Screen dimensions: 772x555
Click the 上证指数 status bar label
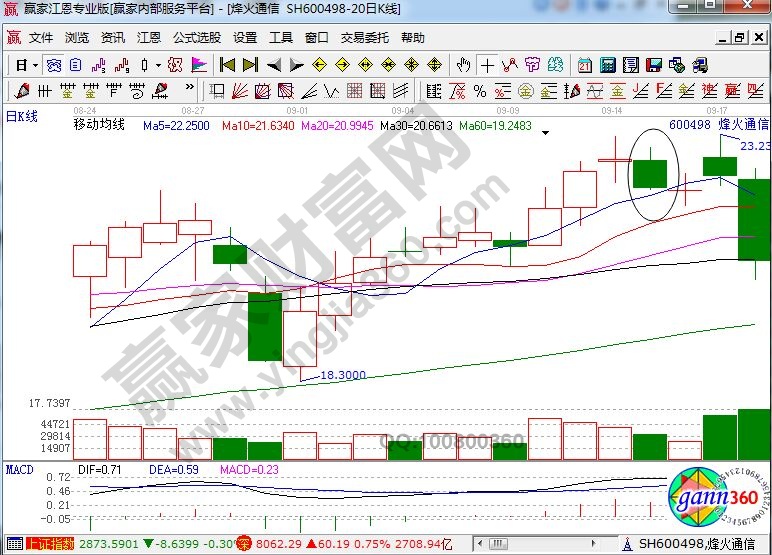(49, 544)
